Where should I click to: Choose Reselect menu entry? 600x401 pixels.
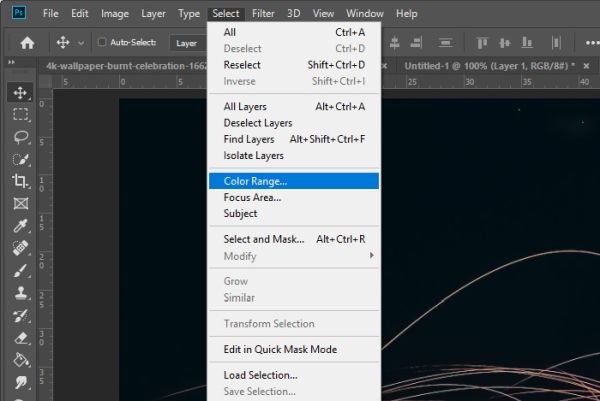click(x=294, y=65)
